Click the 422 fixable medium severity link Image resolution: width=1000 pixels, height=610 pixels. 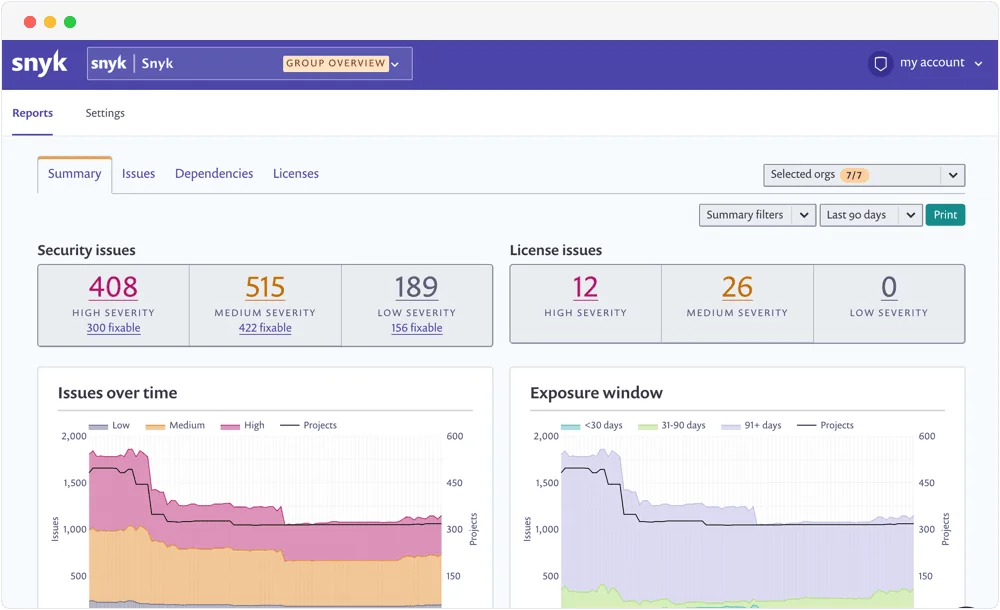click(265, 327)
